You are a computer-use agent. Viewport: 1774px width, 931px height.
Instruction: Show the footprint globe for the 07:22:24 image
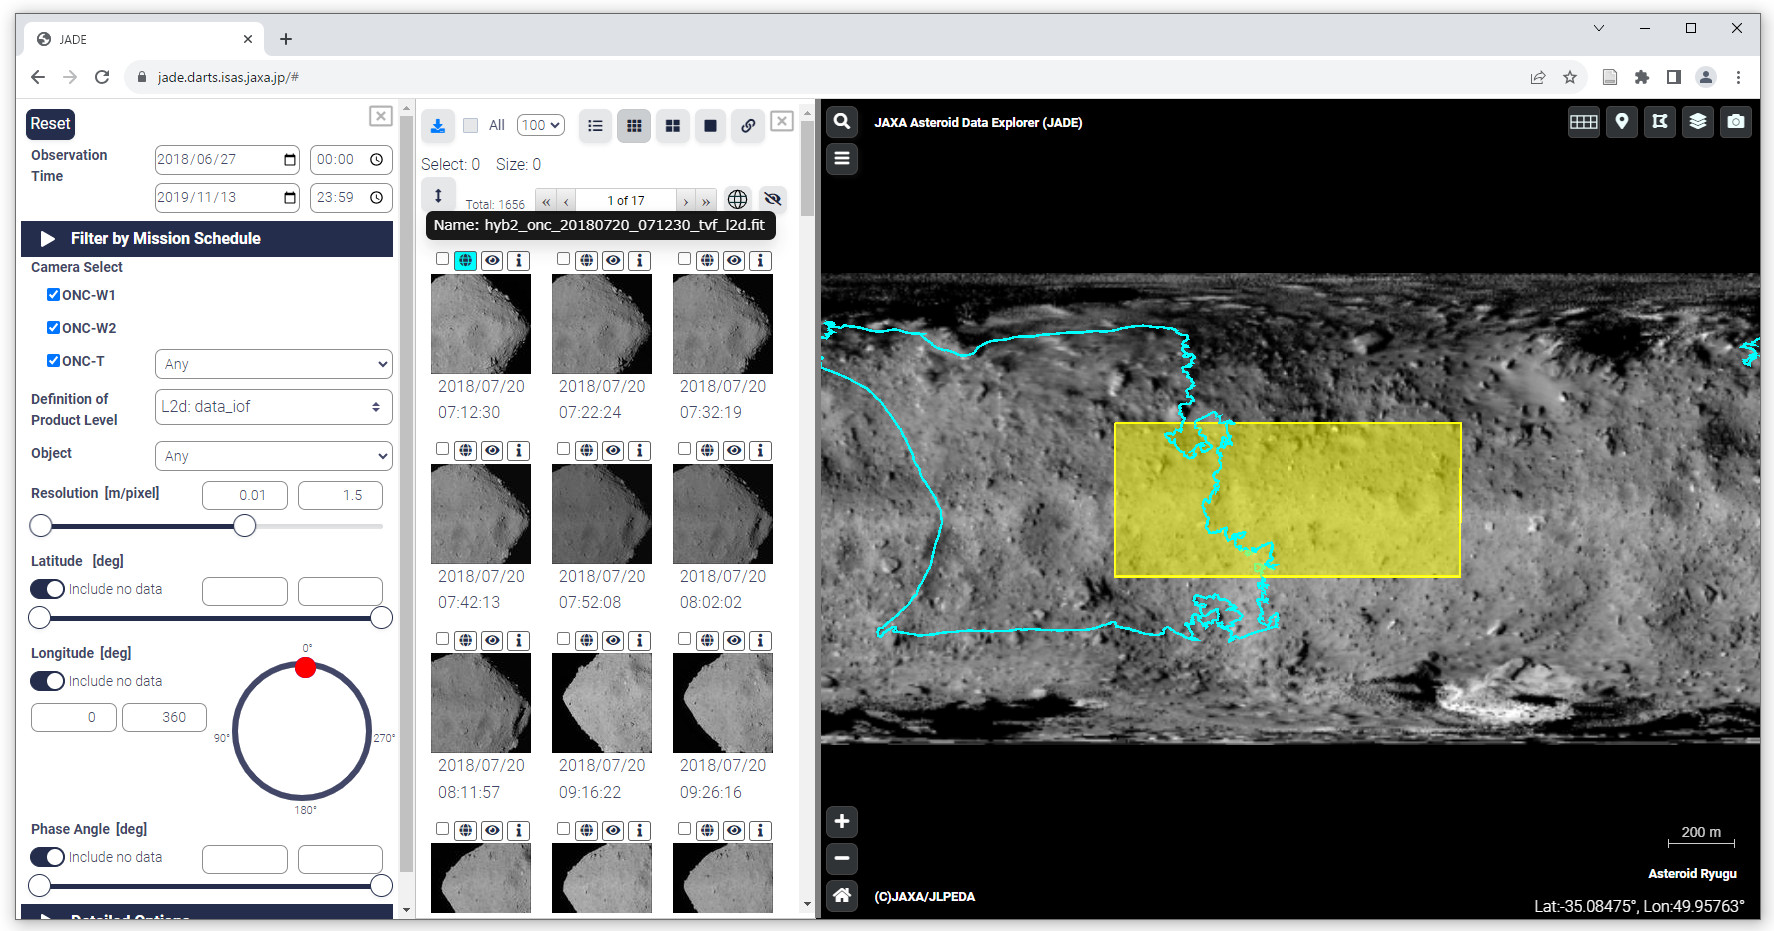click(x=587, y=261)
